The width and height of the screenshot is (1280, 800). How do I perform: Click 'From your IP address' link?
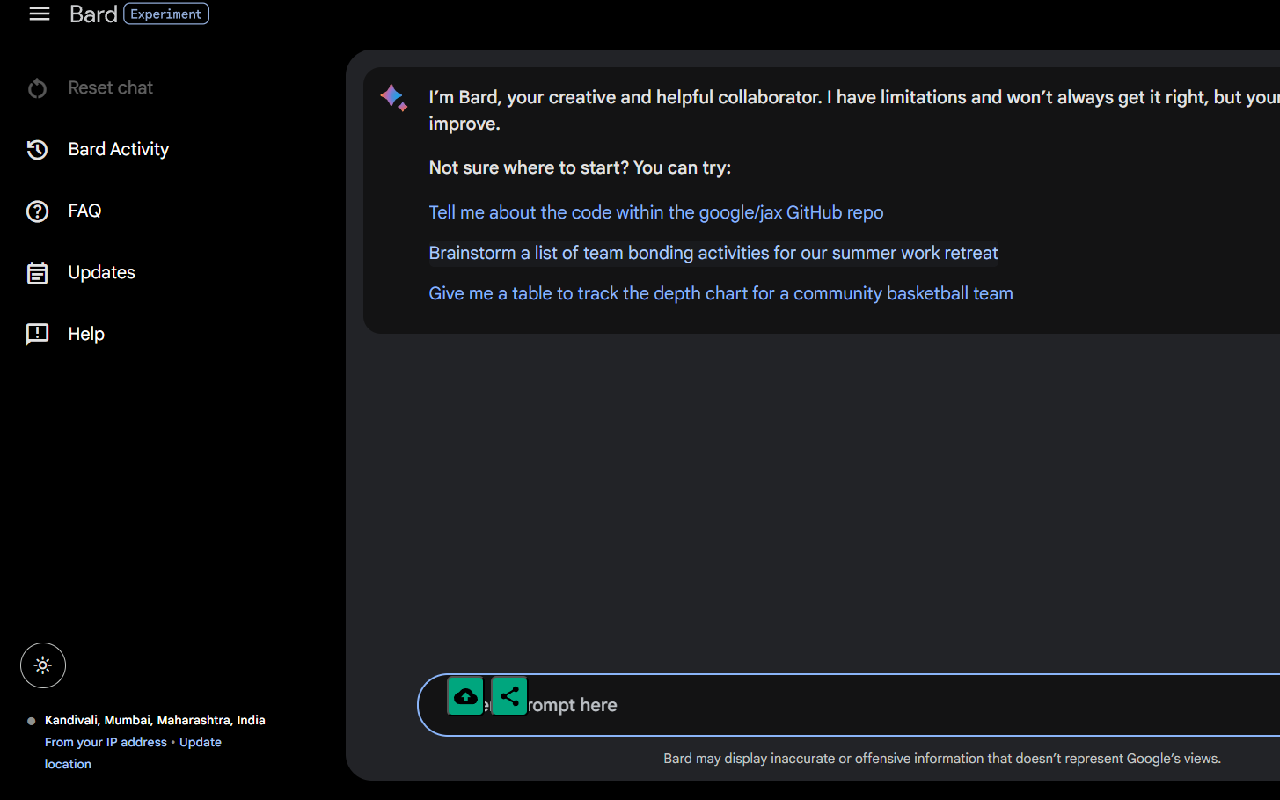tap(106, 742)
